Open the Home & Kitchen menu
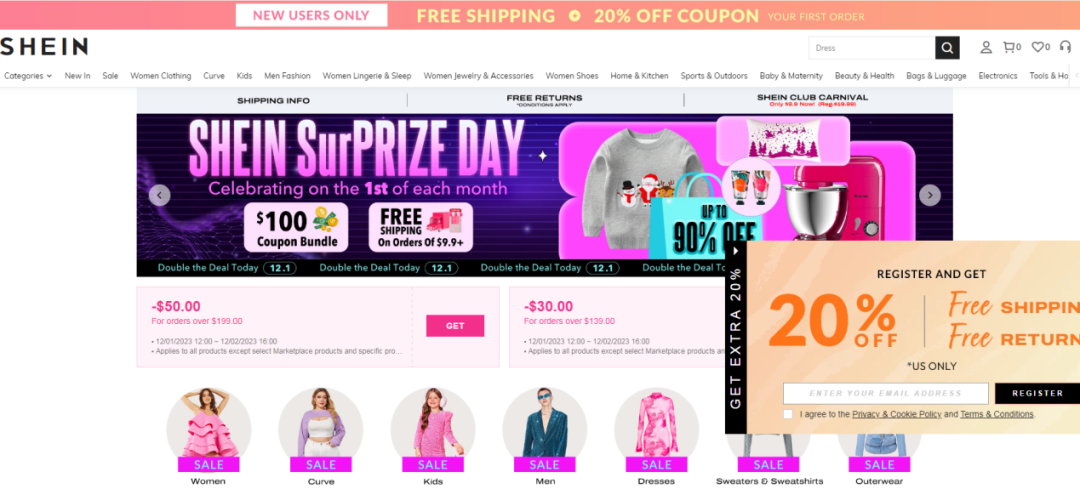 (639, 76)
